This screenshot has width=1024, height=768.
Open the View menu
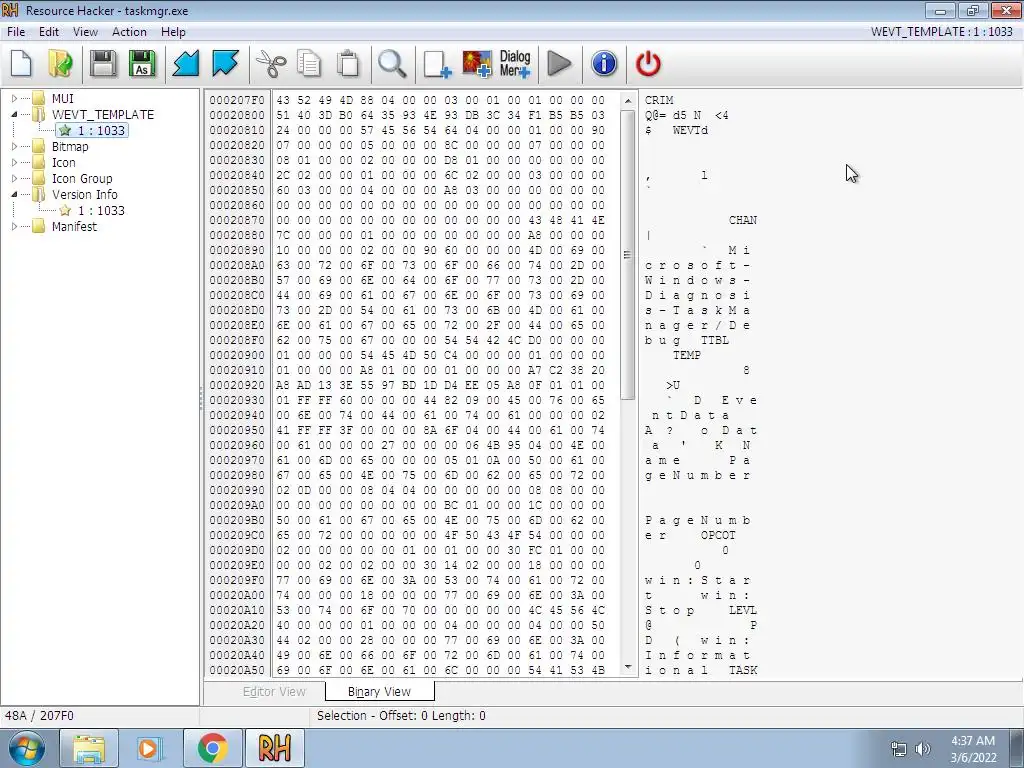point(85,31)
